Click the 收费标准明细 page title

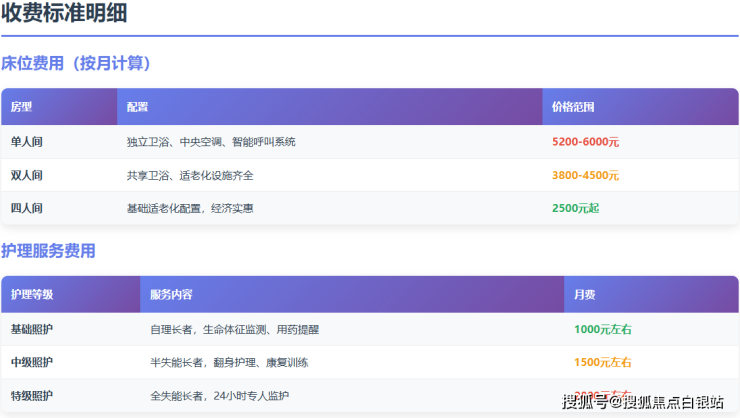[x=64, y=14]
